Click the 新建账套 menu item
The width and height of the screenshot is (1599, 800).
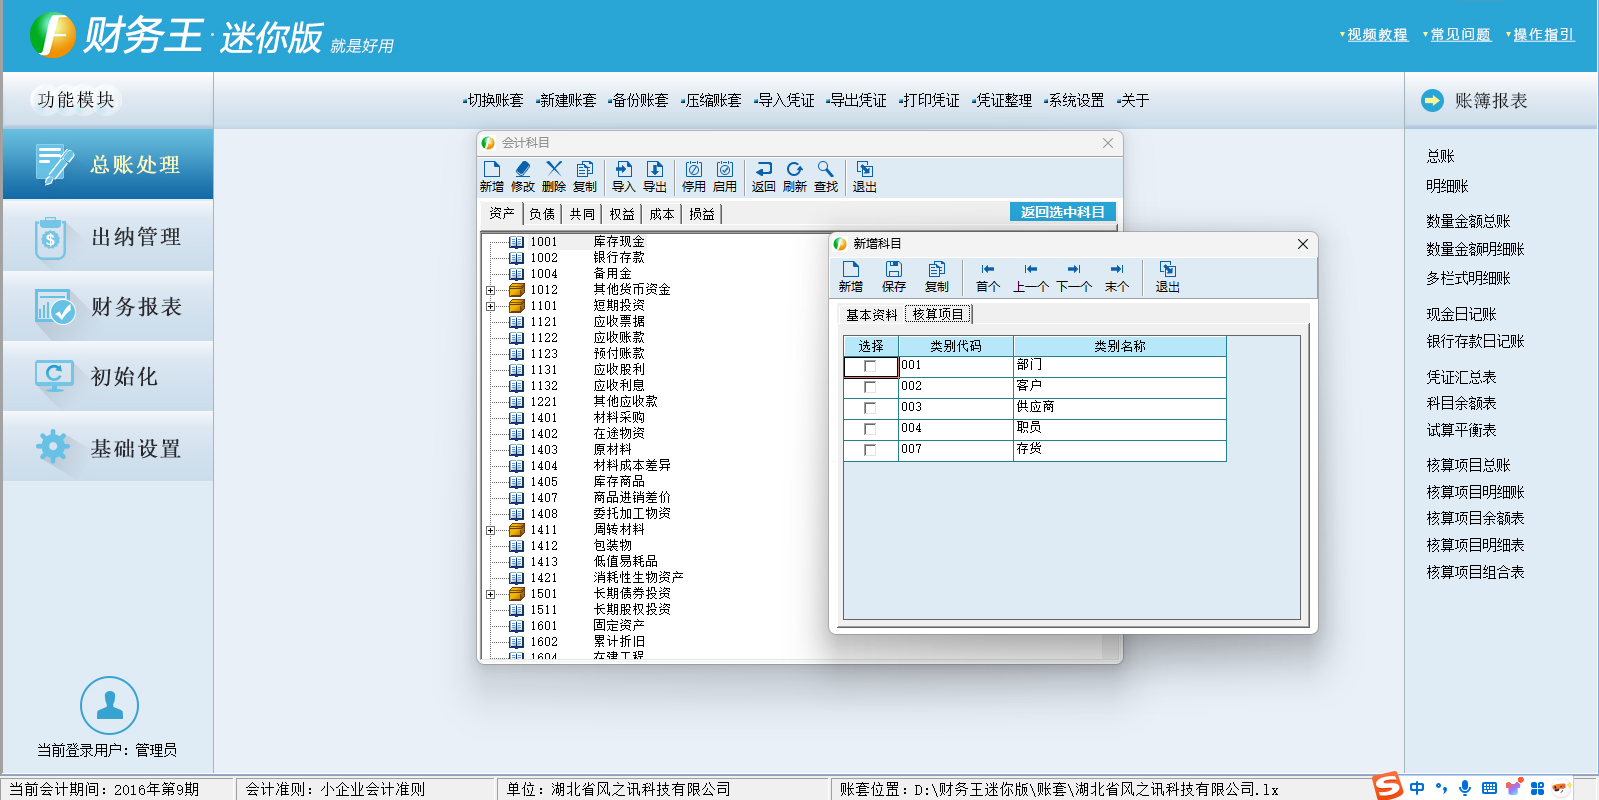click(567, 101)
